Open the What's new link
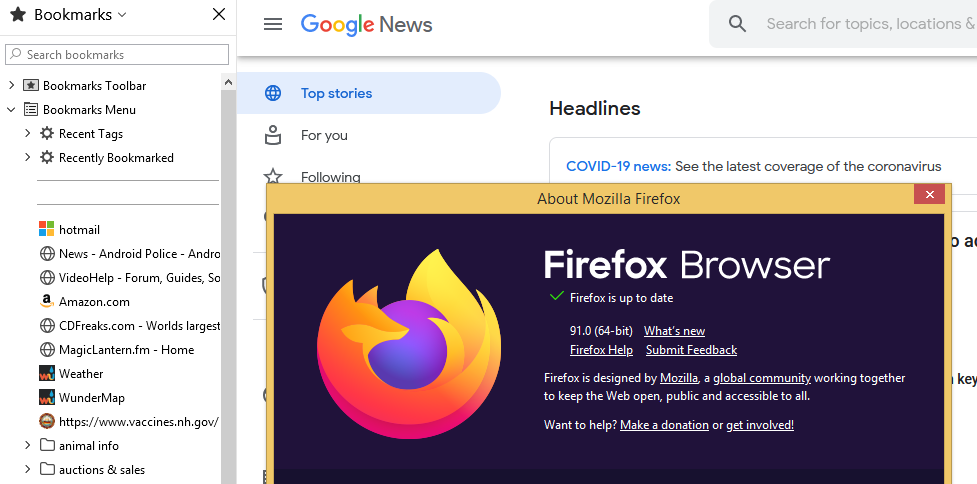977x484 pixels. click(x=674, y=331)
